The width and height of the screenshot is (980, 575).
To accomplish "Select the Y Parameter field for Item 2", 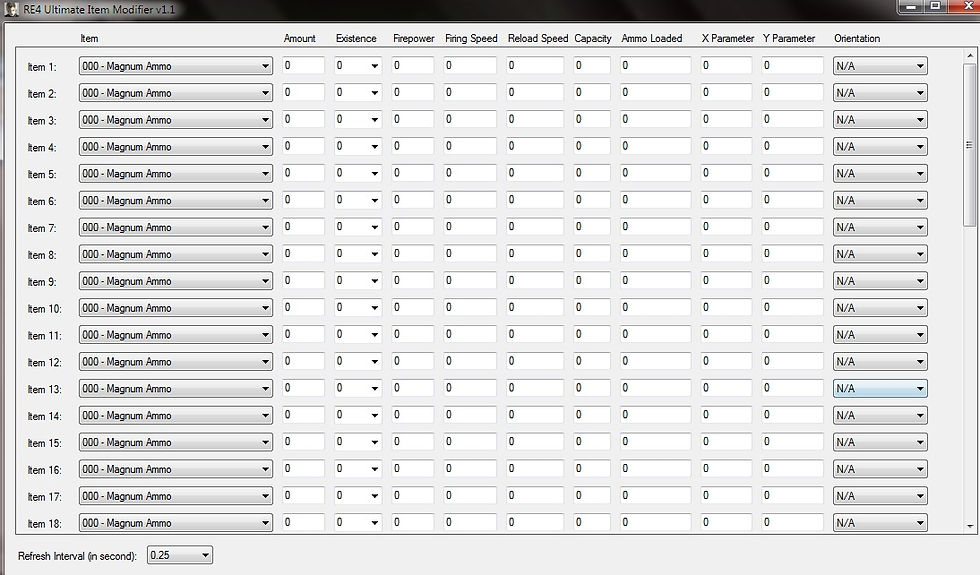I will pos(792,92).
